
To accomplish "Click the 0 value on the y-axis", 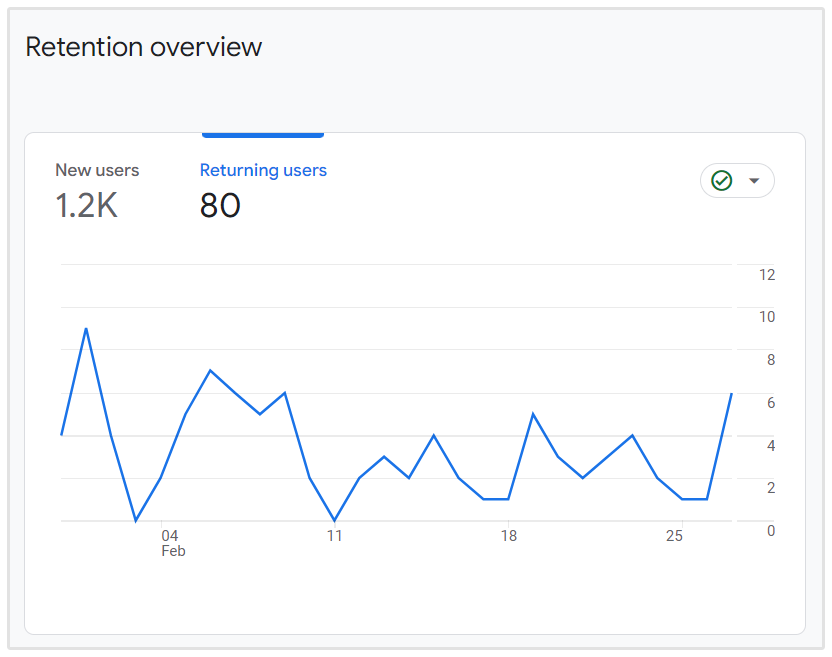I will tap(771, 530).
